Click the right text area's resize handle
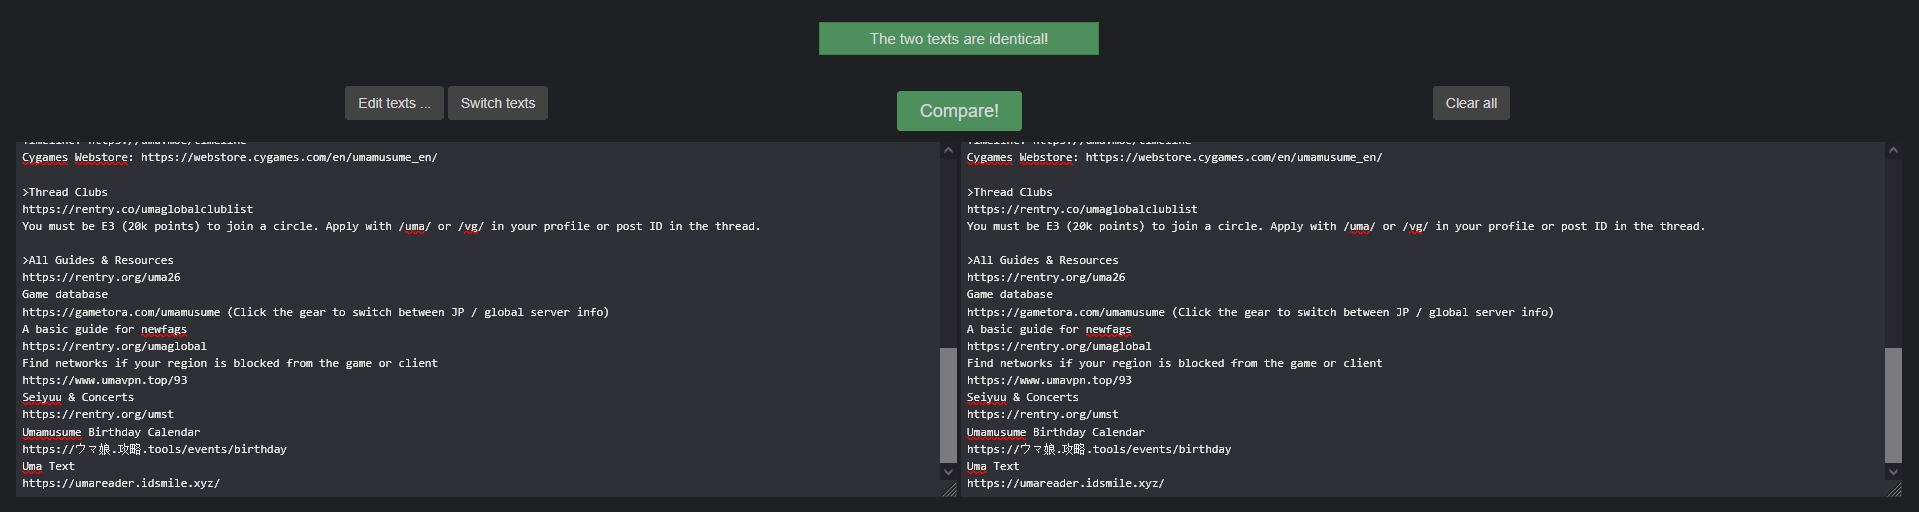This screenshot has height=512, width=1919. (1894, 489)
